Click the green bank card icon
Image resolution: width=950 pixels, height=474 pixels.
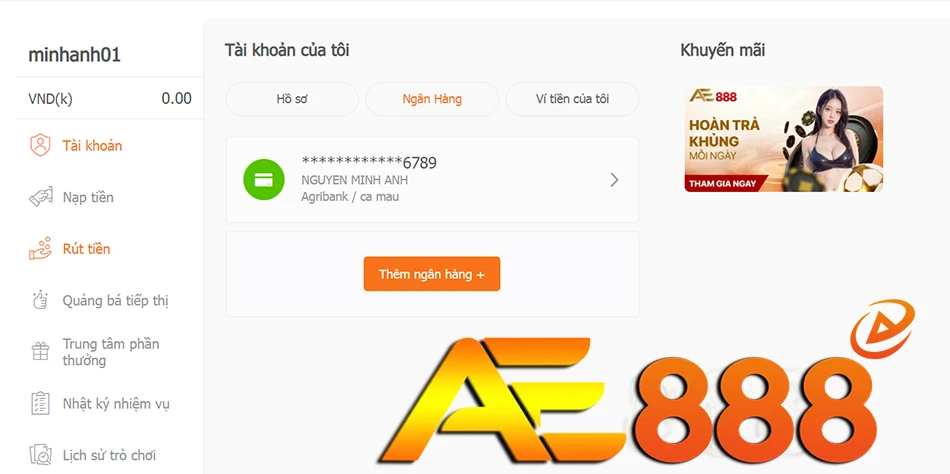coord(264,179)
